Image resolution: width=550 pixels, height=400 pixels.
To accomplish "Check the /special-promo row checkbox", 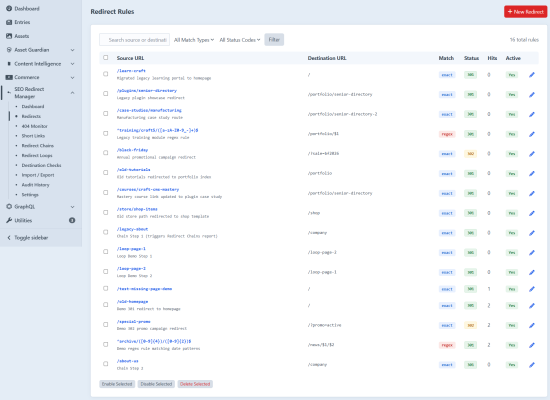I will pos(106,325).
